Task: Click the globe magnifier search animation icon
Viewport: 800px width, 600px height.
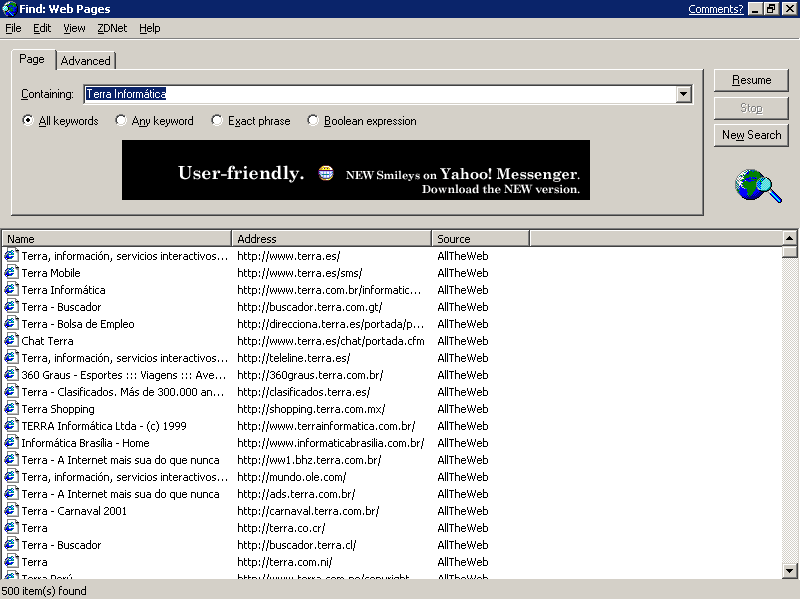Action: click(x=757, y=185)
